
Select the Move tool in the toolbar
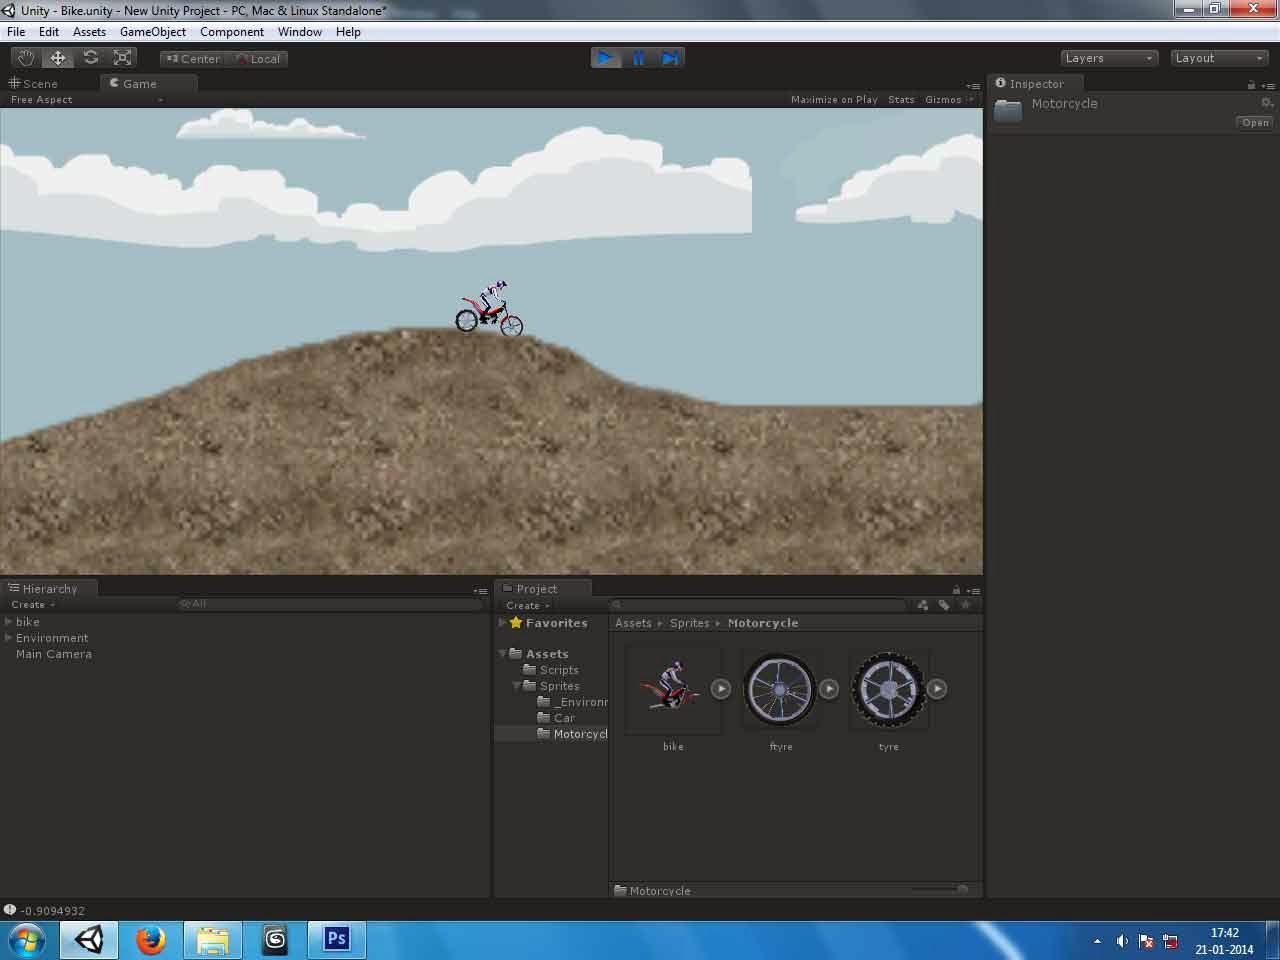[57, 57]
